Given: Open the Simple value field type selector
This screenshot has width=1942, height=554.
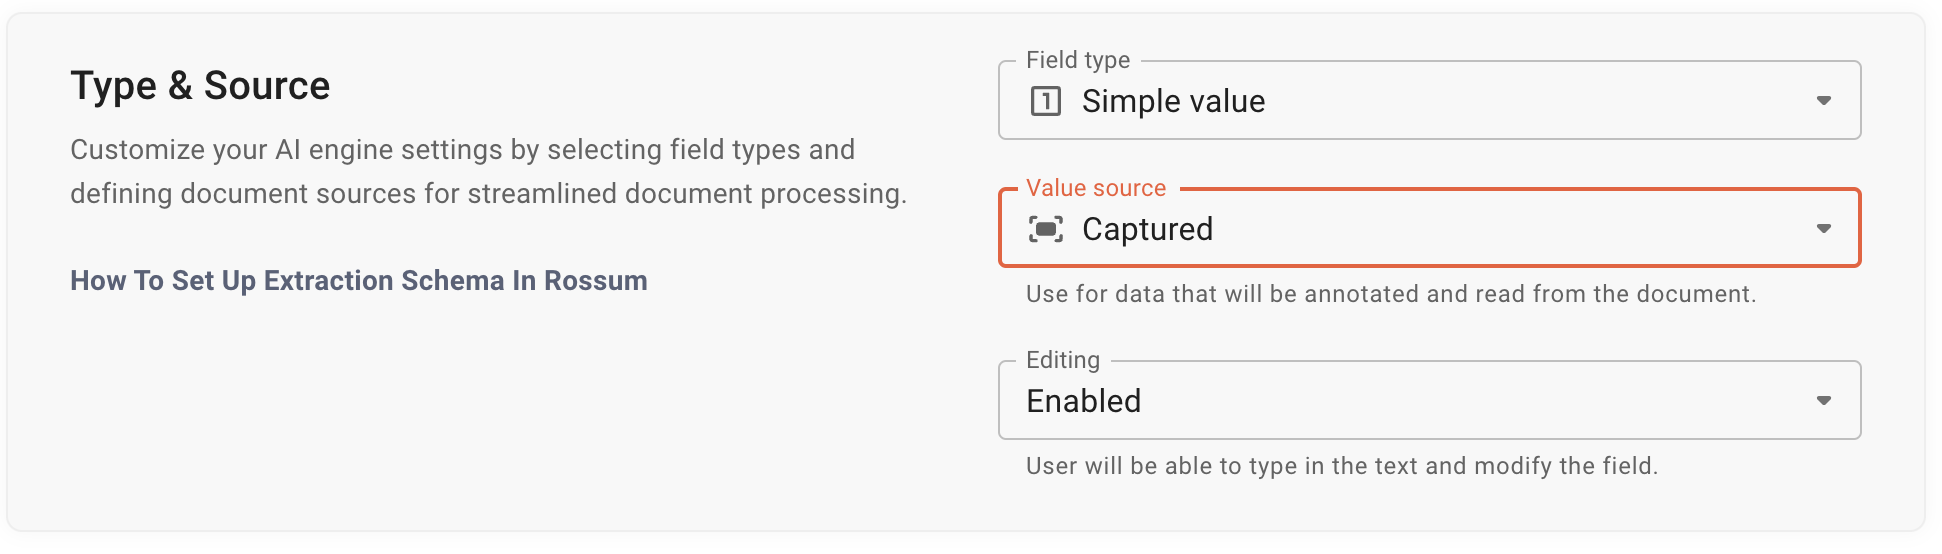Looking at the screenshot, I should tap(1429, 100).
